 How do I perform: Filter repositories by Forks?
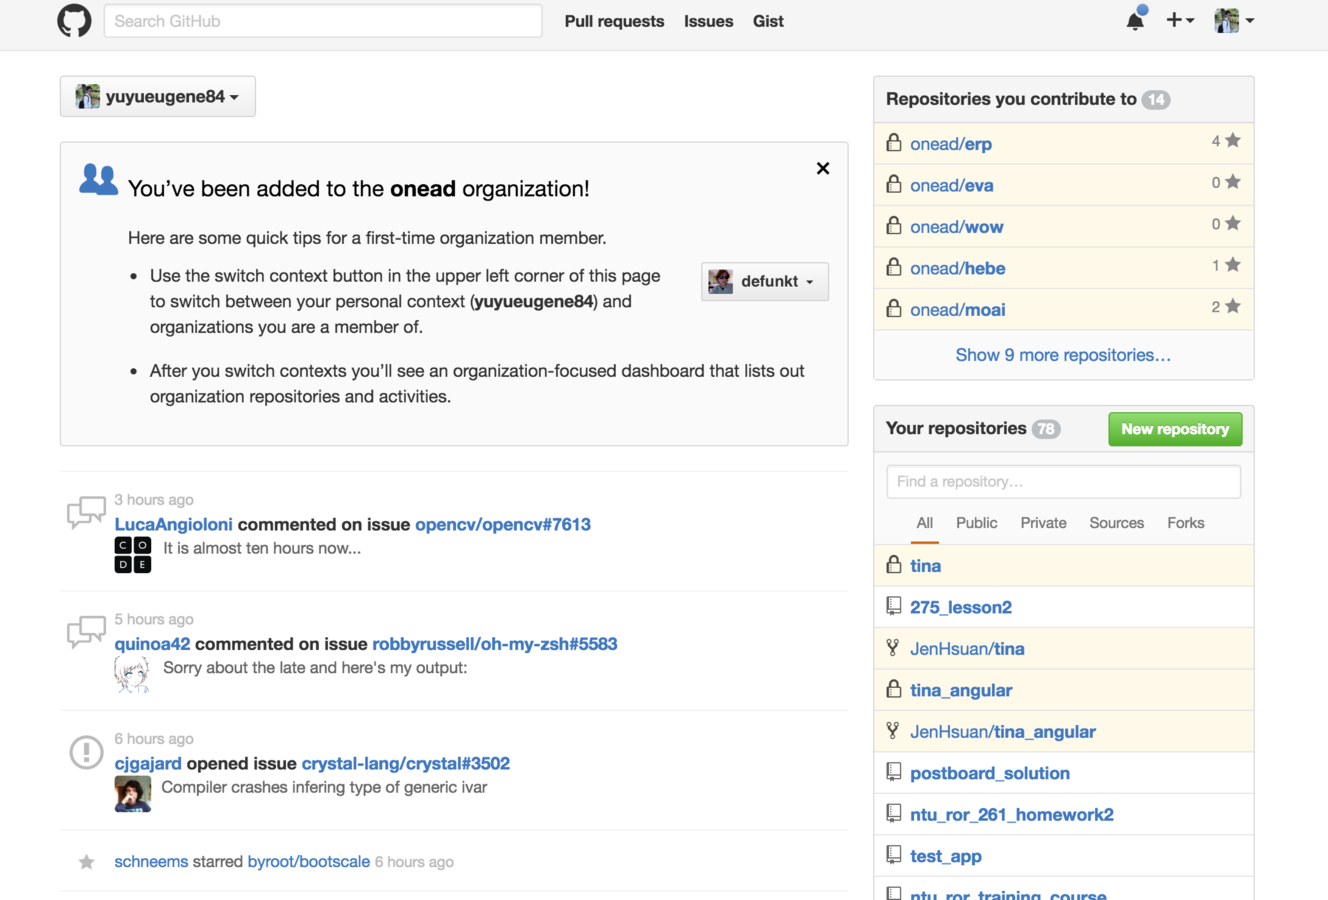(1186, 523)
